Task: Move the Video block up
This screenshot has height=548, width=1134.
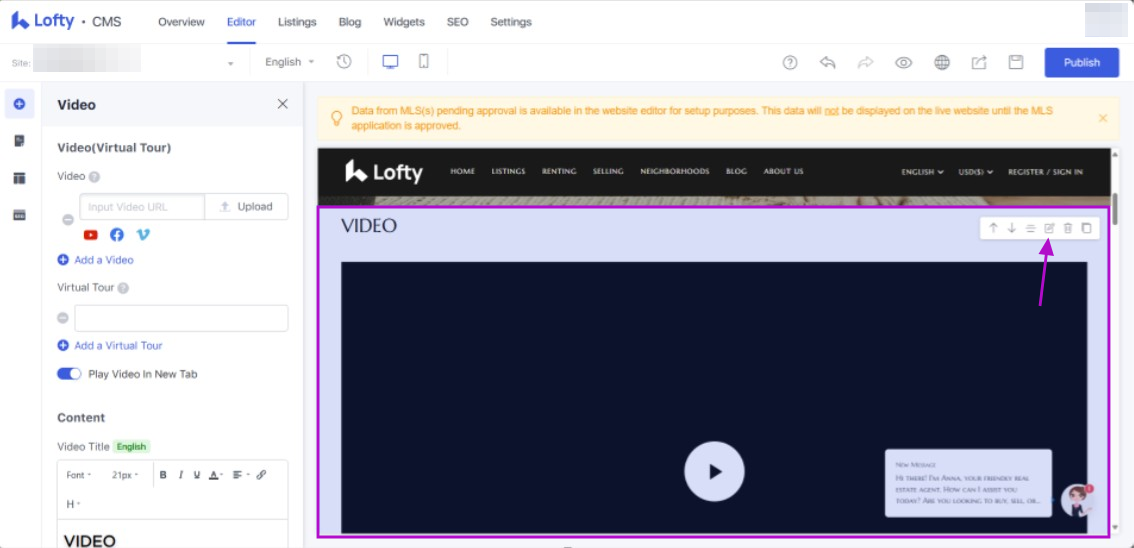Action: pos(993,229)
